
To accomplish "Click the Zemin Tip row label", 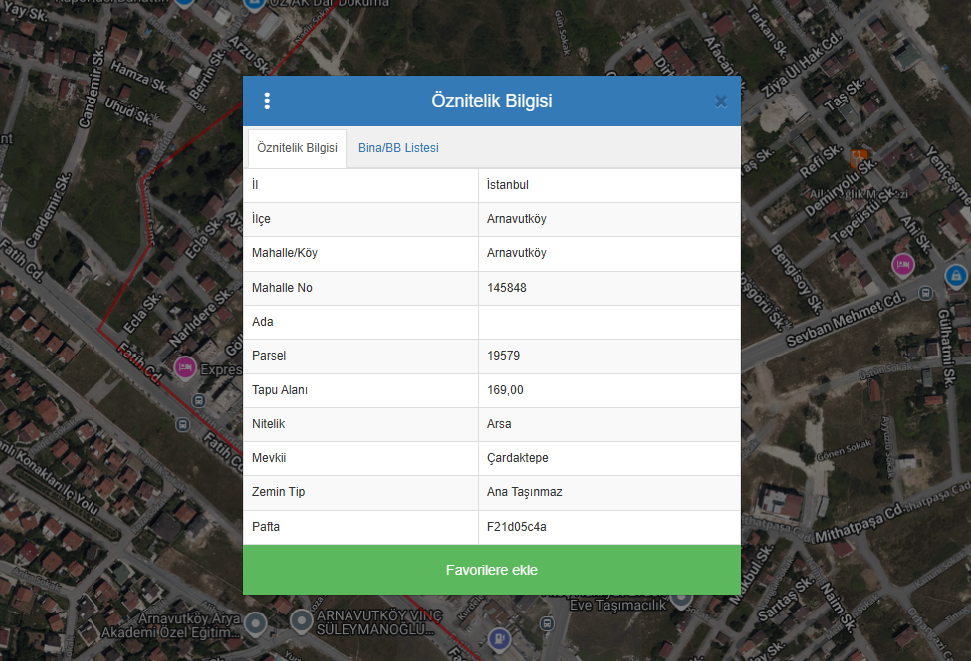I will [281, 492].
